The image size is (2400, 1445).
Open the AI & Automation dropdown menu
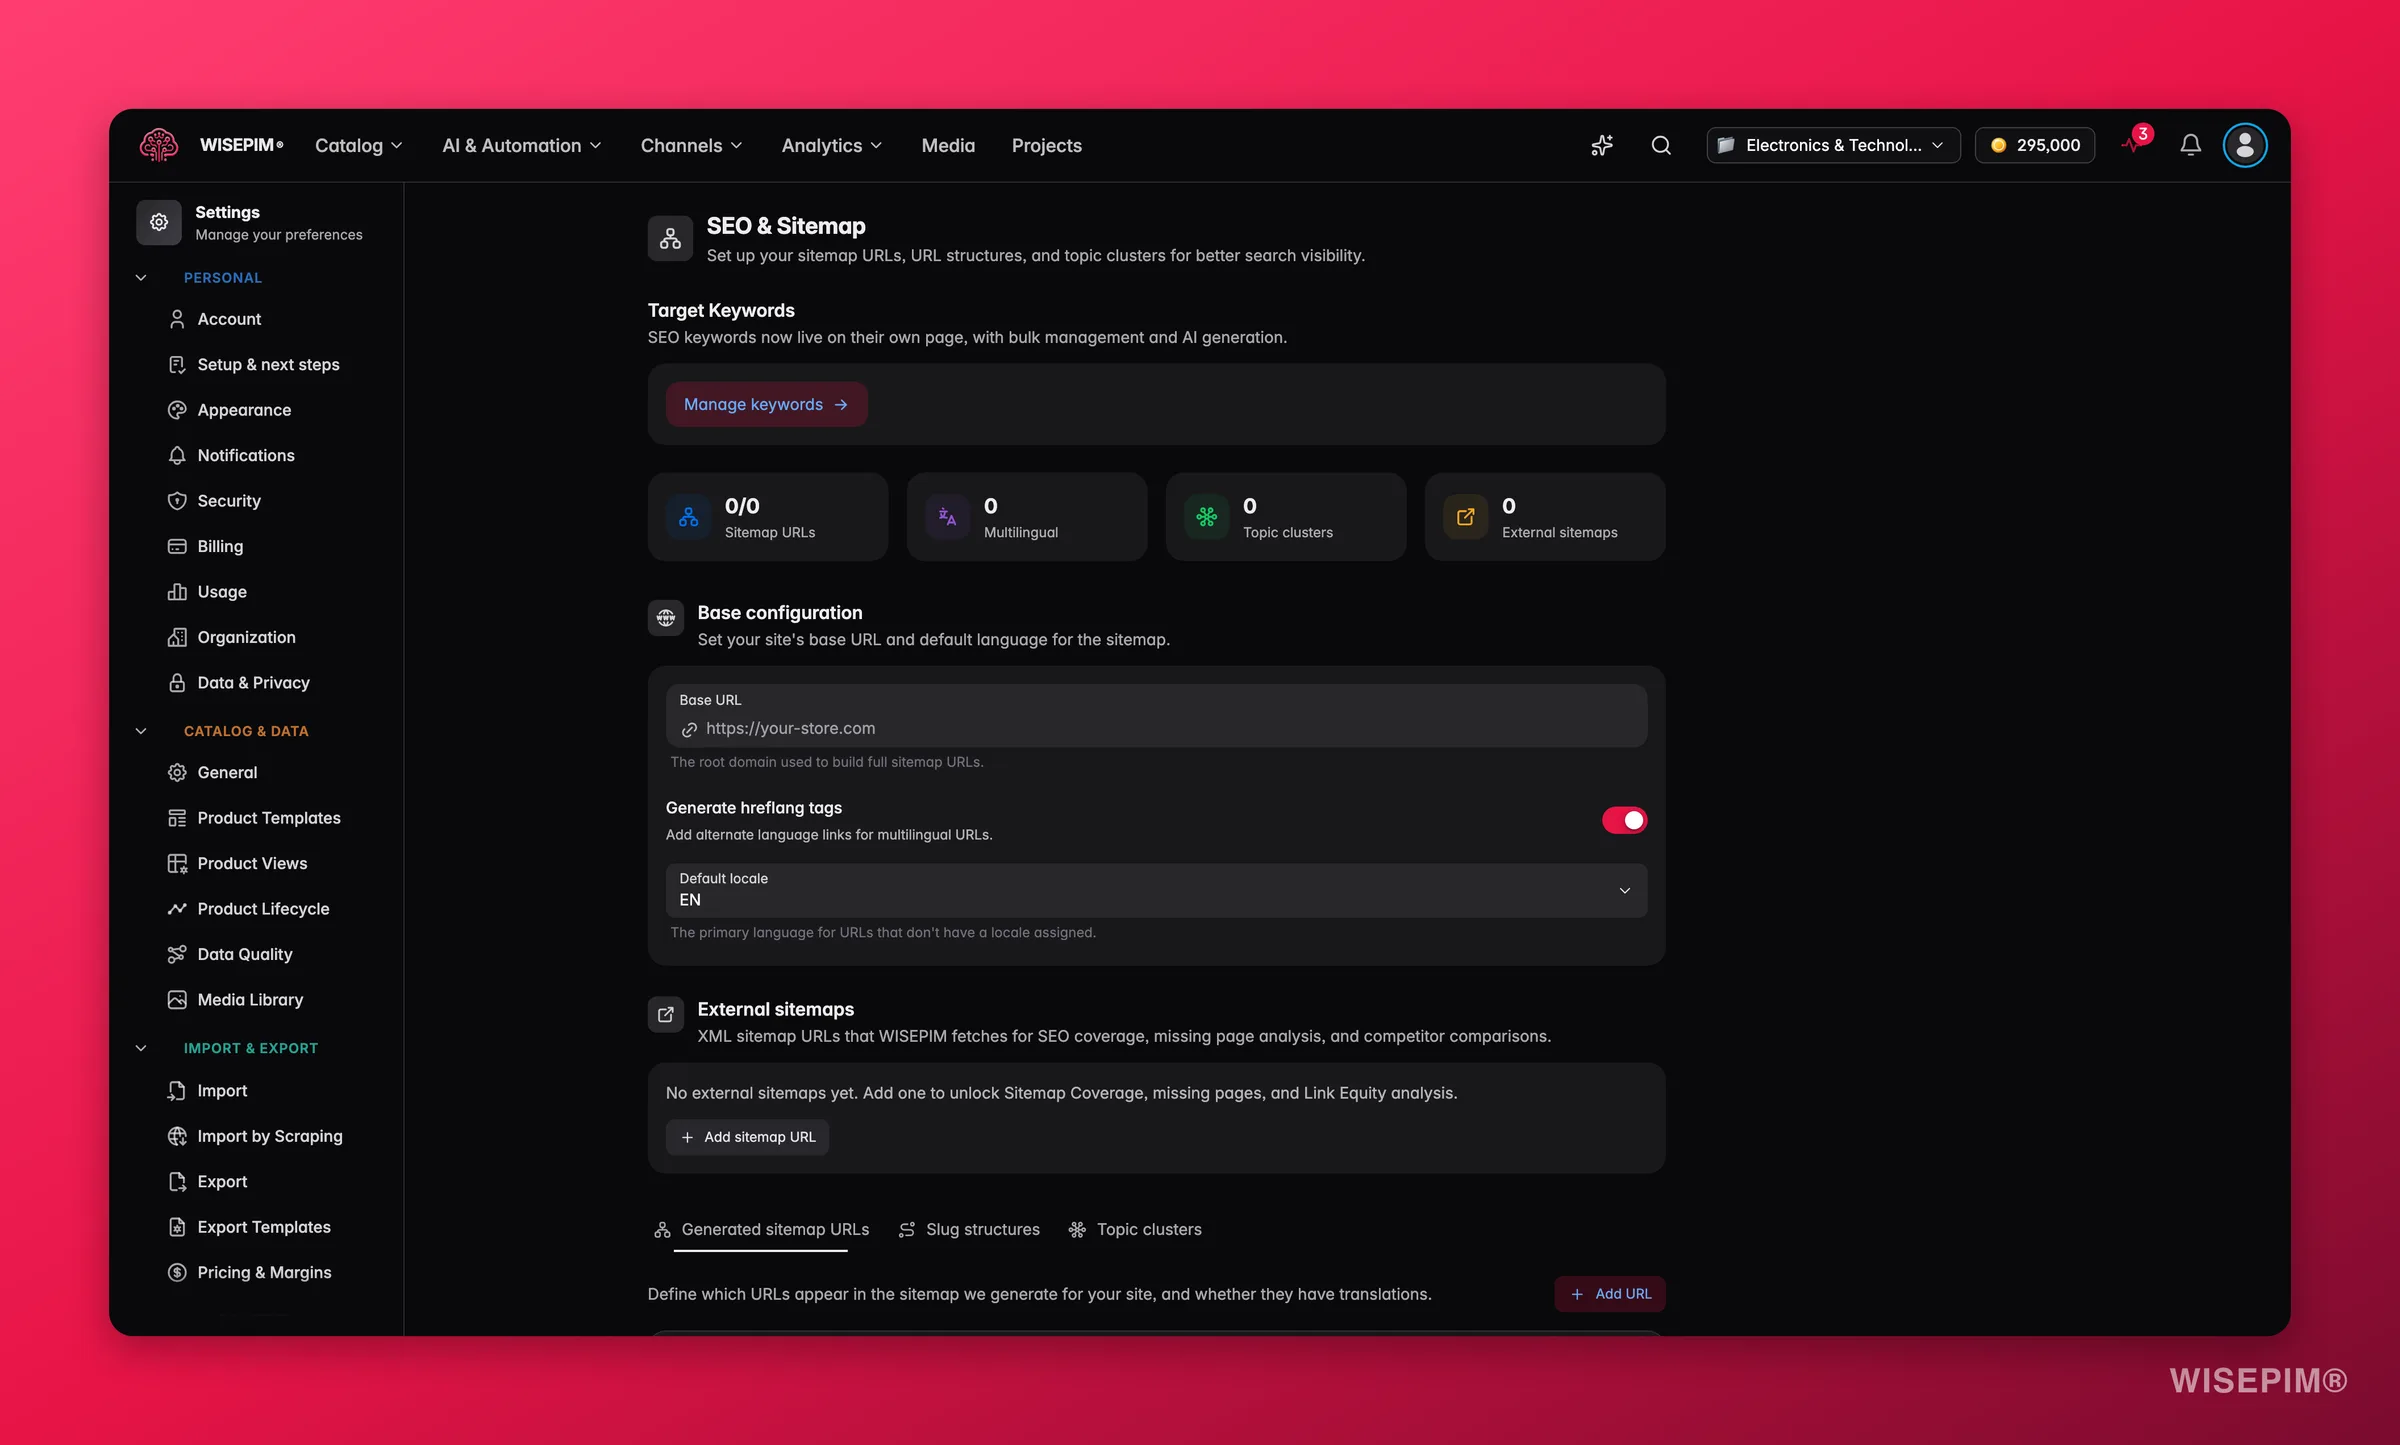522,145
